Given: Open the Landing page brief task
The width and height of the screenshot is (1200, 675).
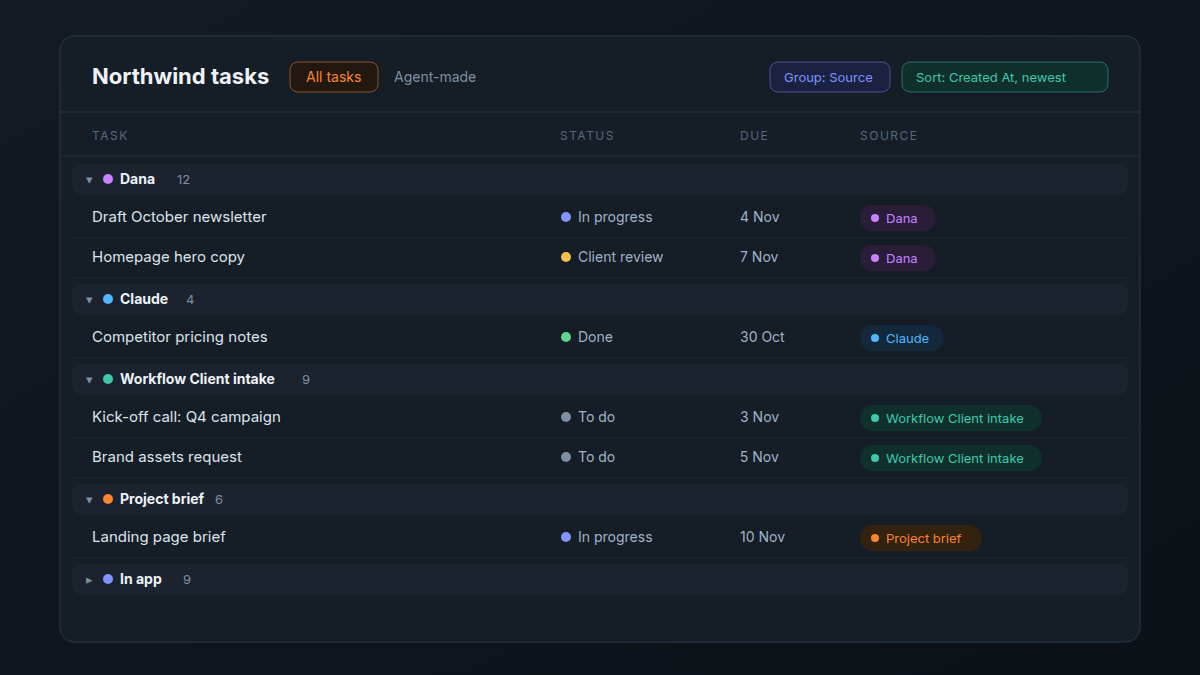Looking at the screenshot, I should tap(159, 537).
